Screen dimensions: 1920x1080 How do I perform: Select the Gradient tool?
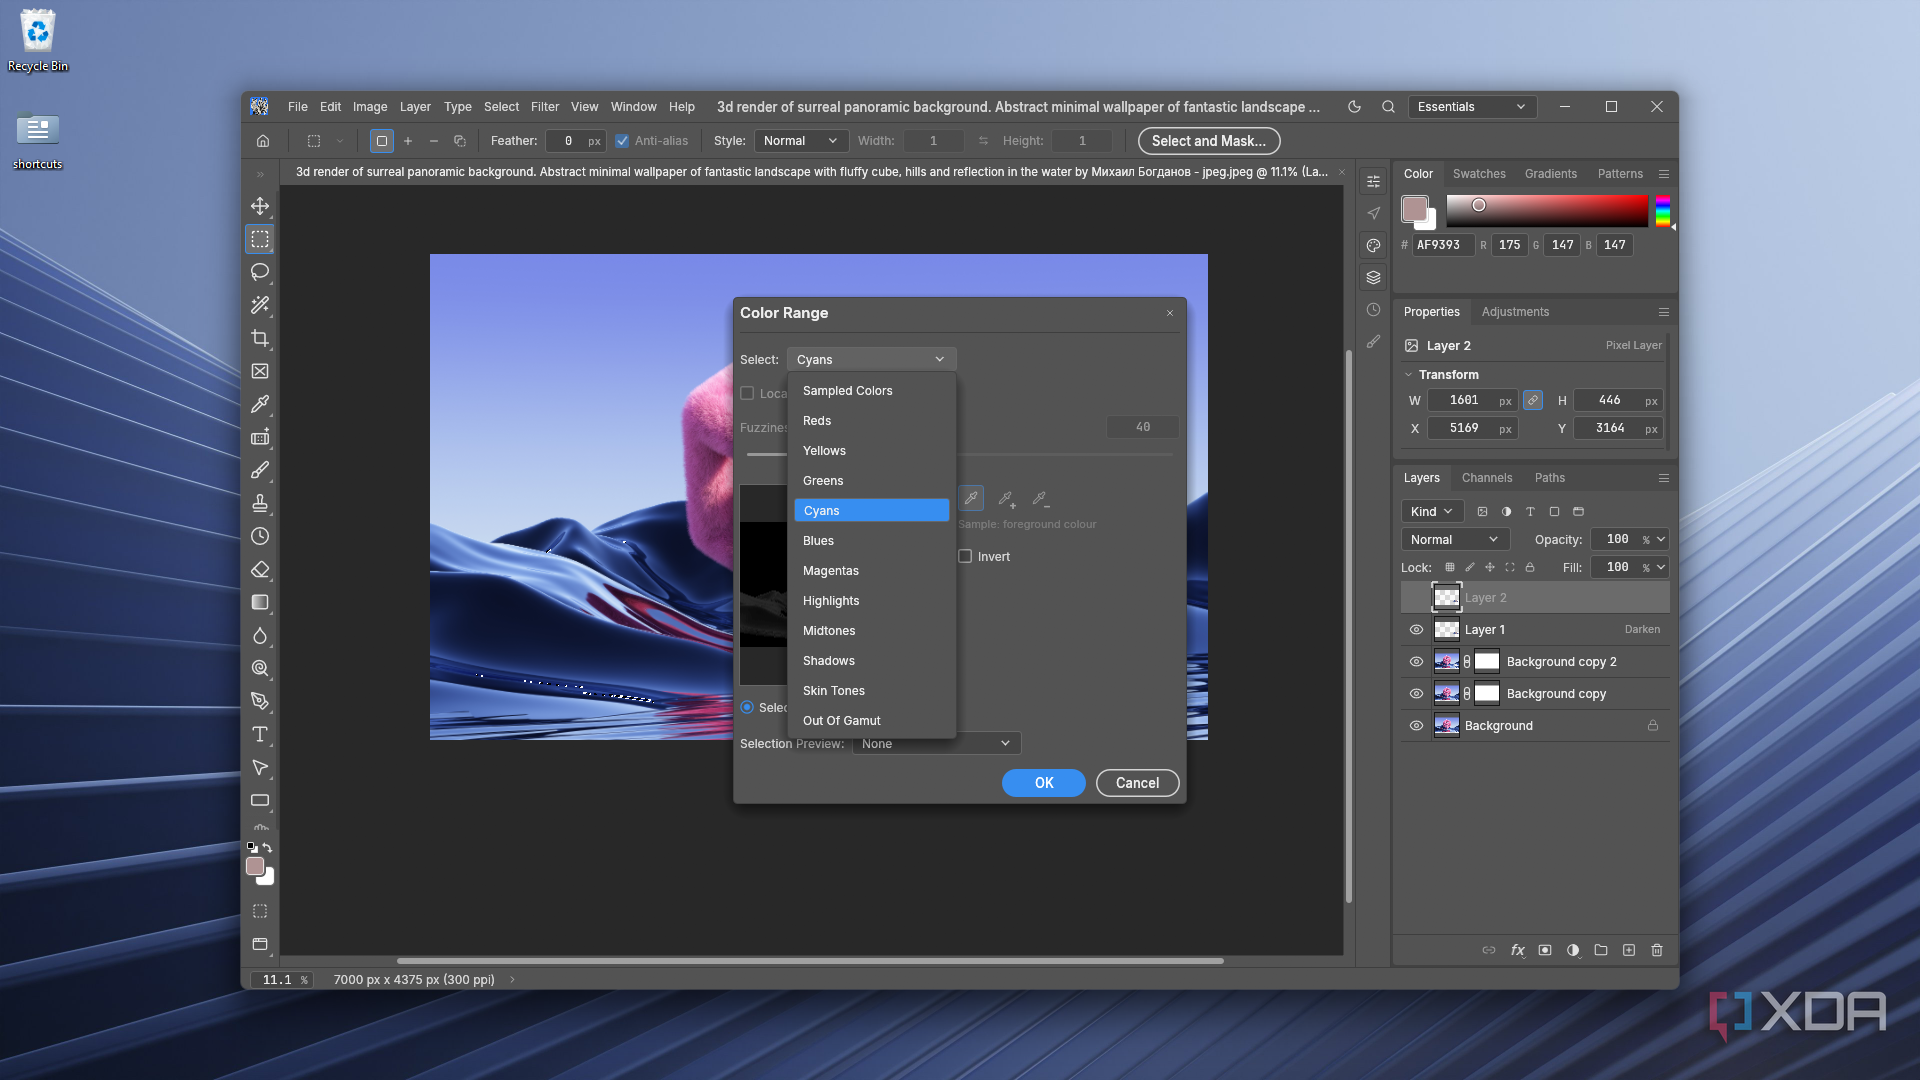click(260, 602)
